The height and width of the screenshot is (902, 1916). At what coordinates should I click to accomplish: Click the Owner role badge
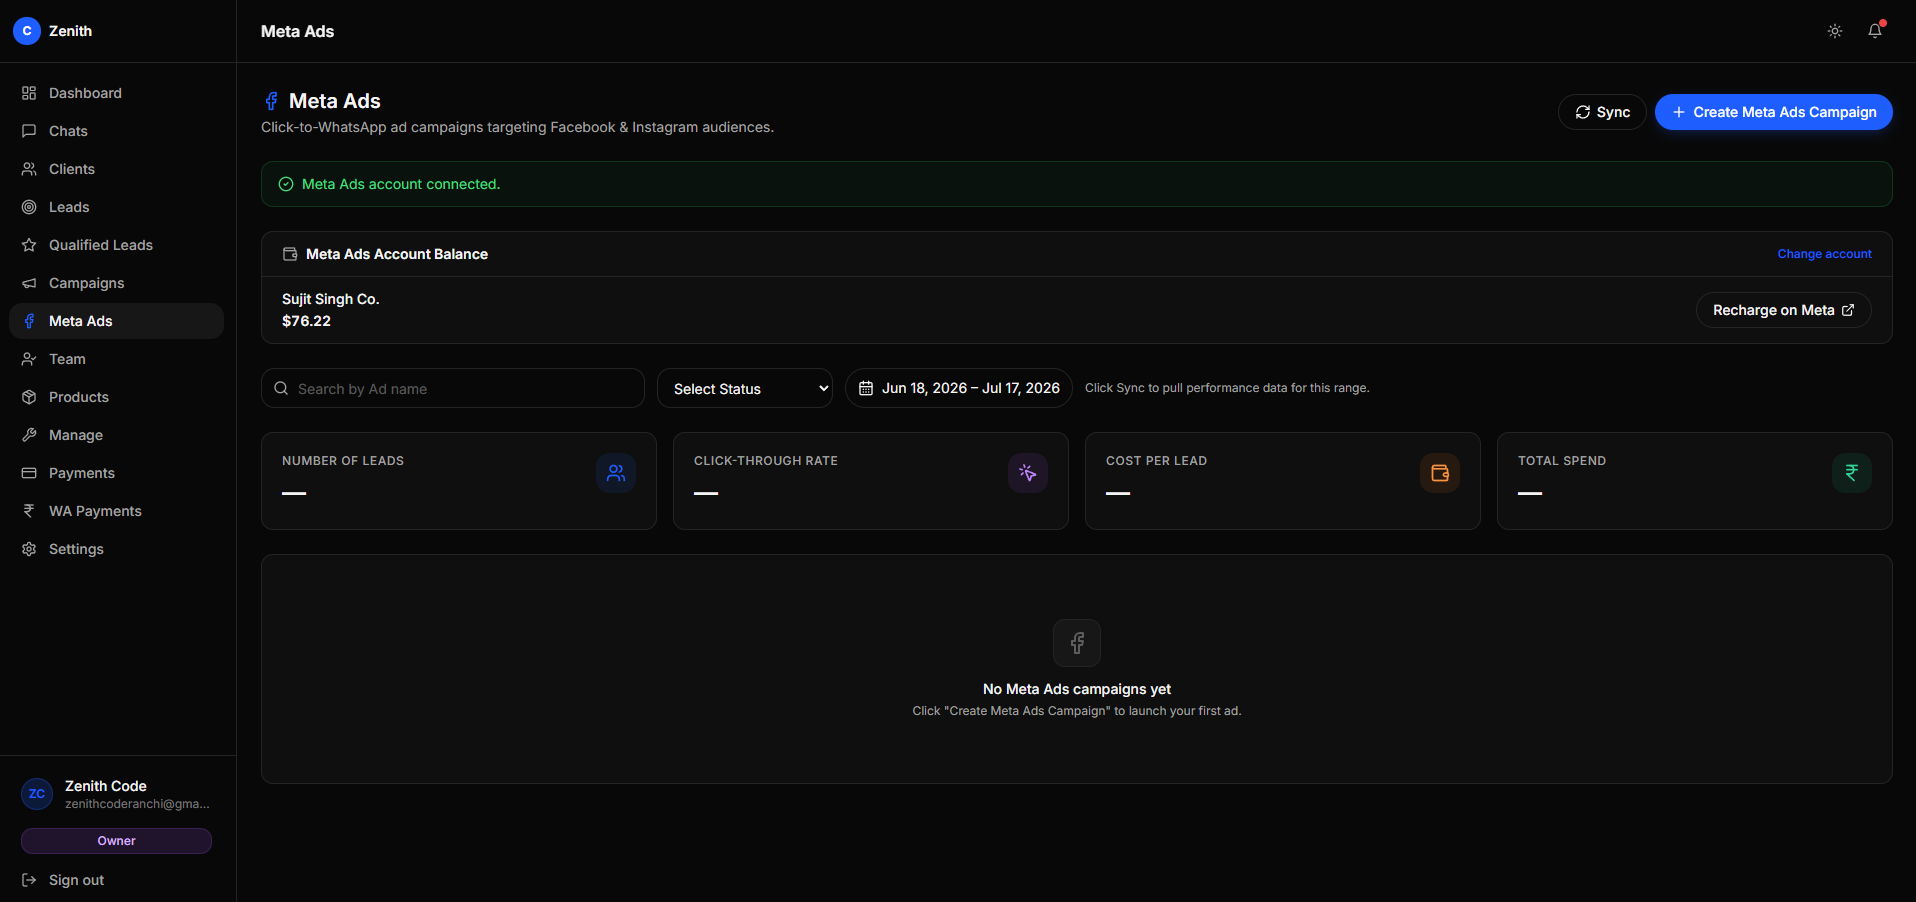[116, 841]
